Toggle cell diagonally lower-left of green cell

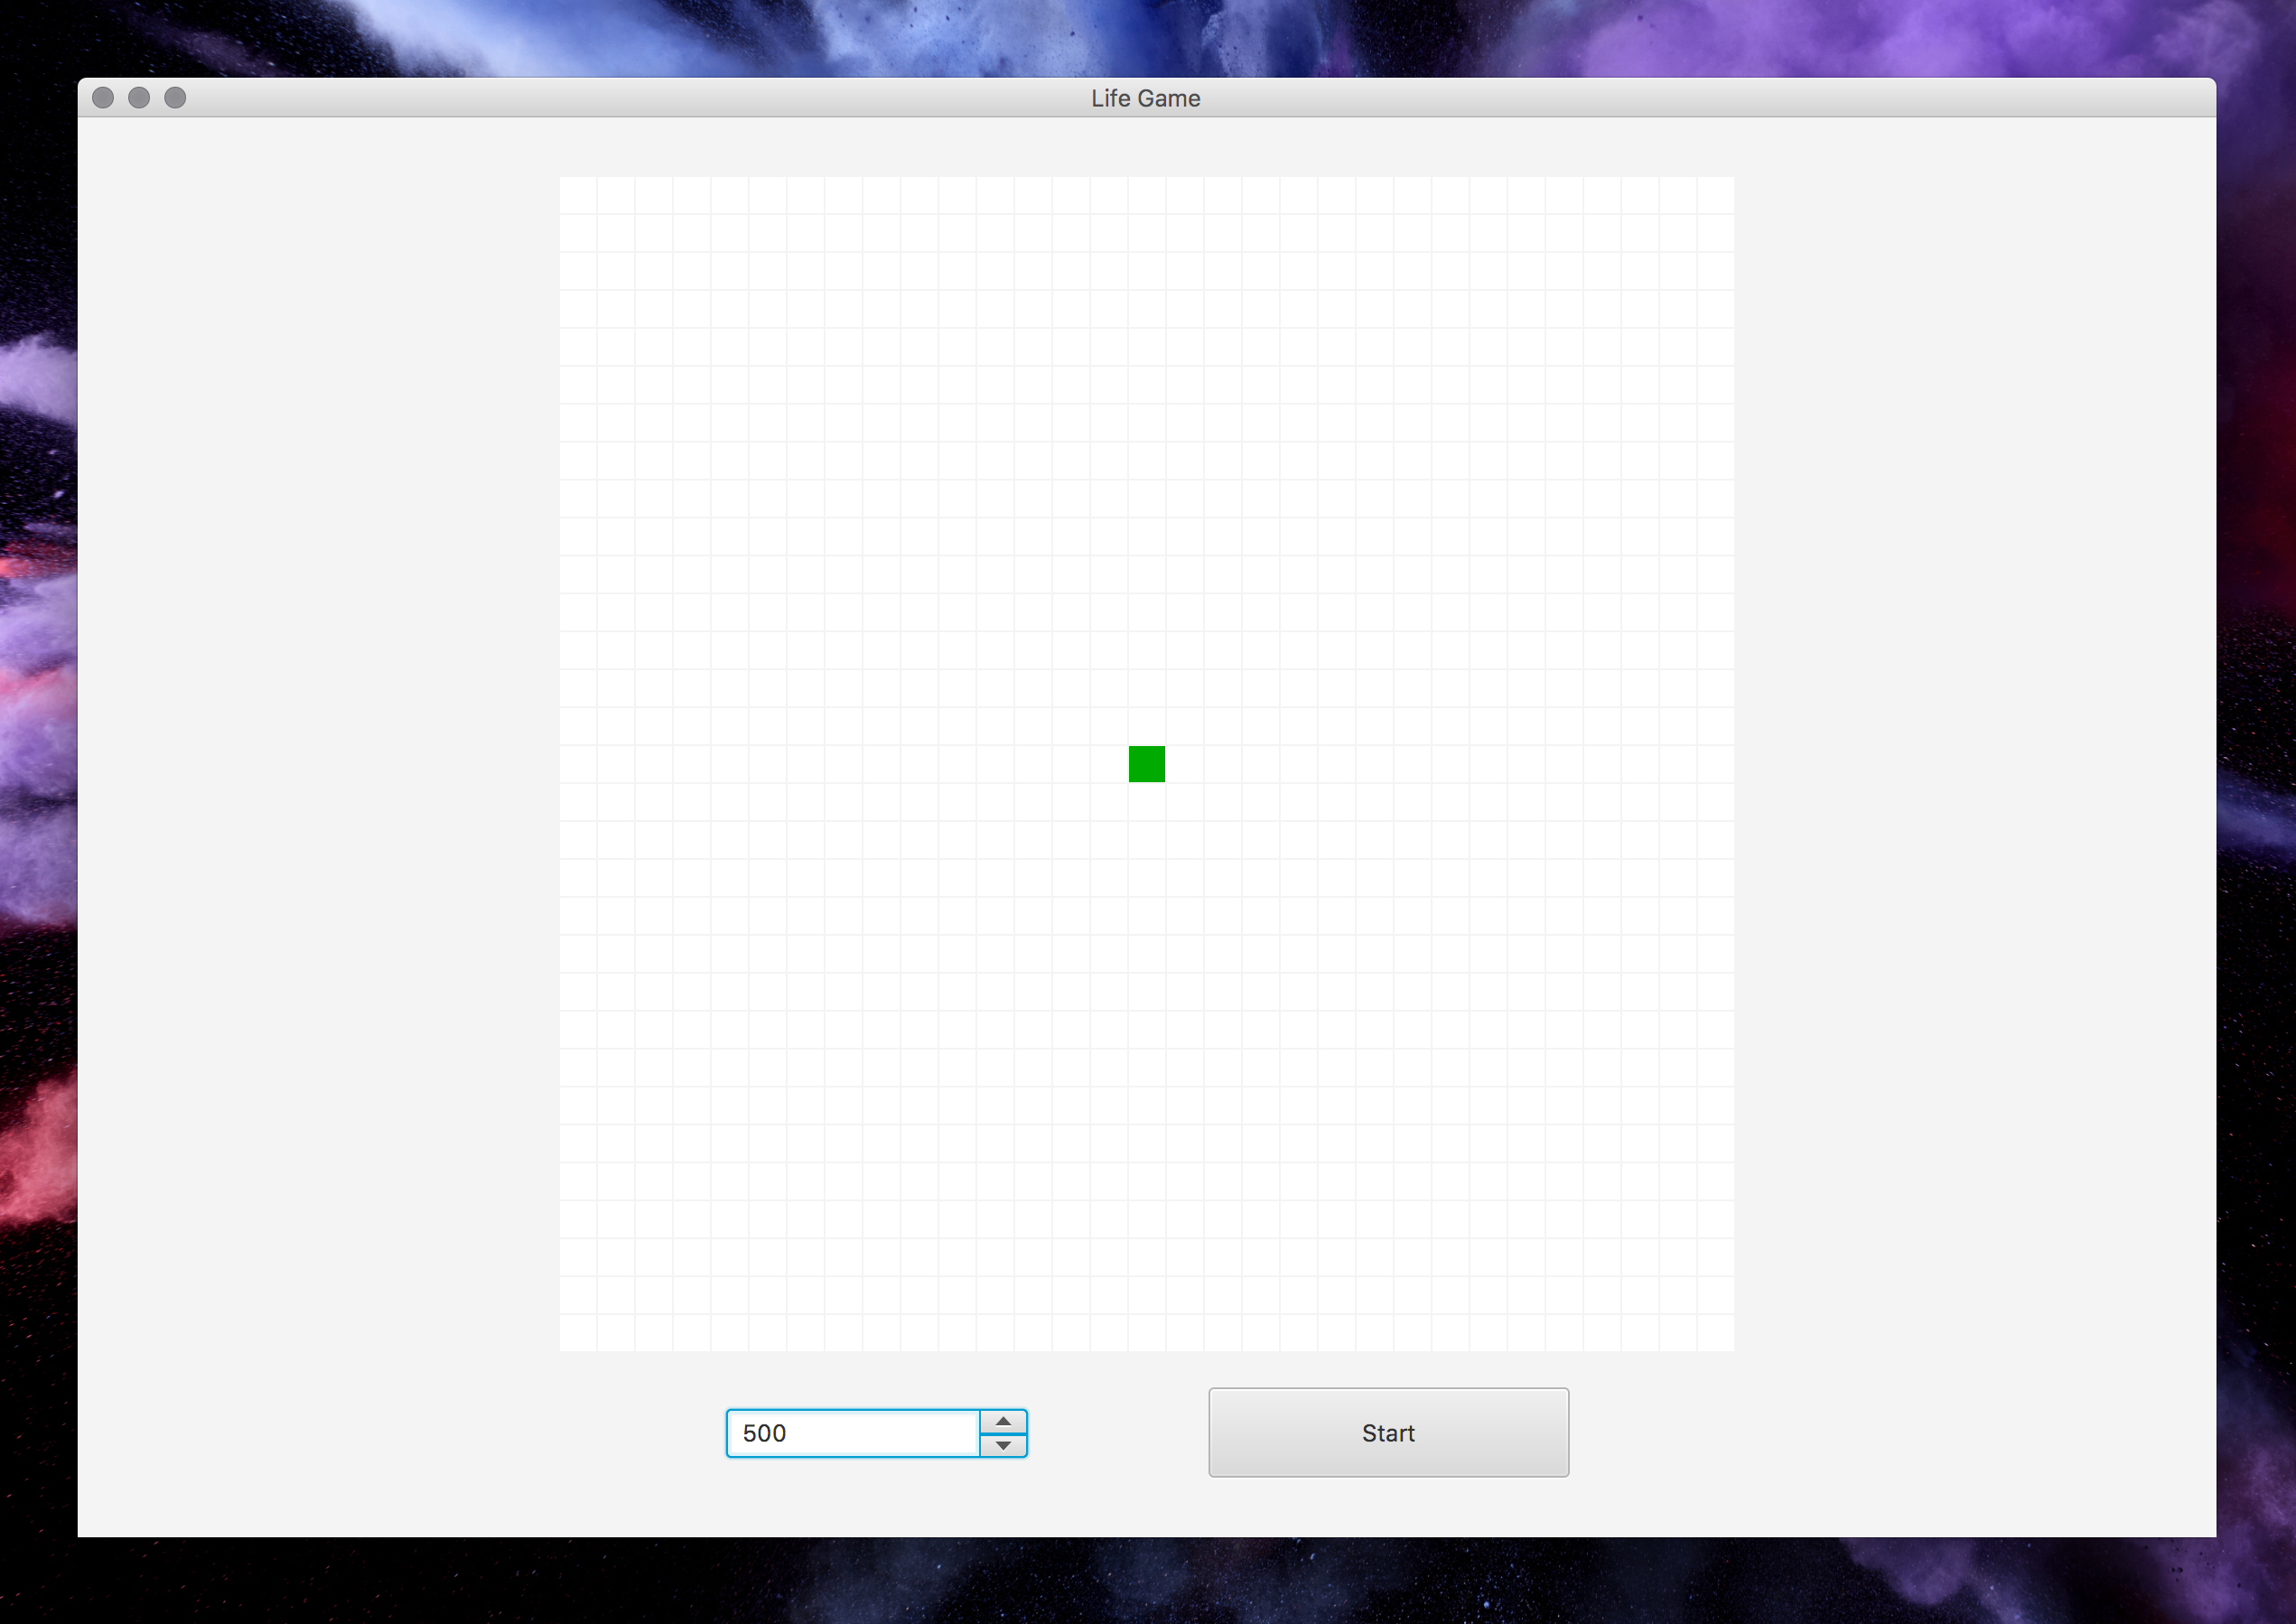[1109, 802]
